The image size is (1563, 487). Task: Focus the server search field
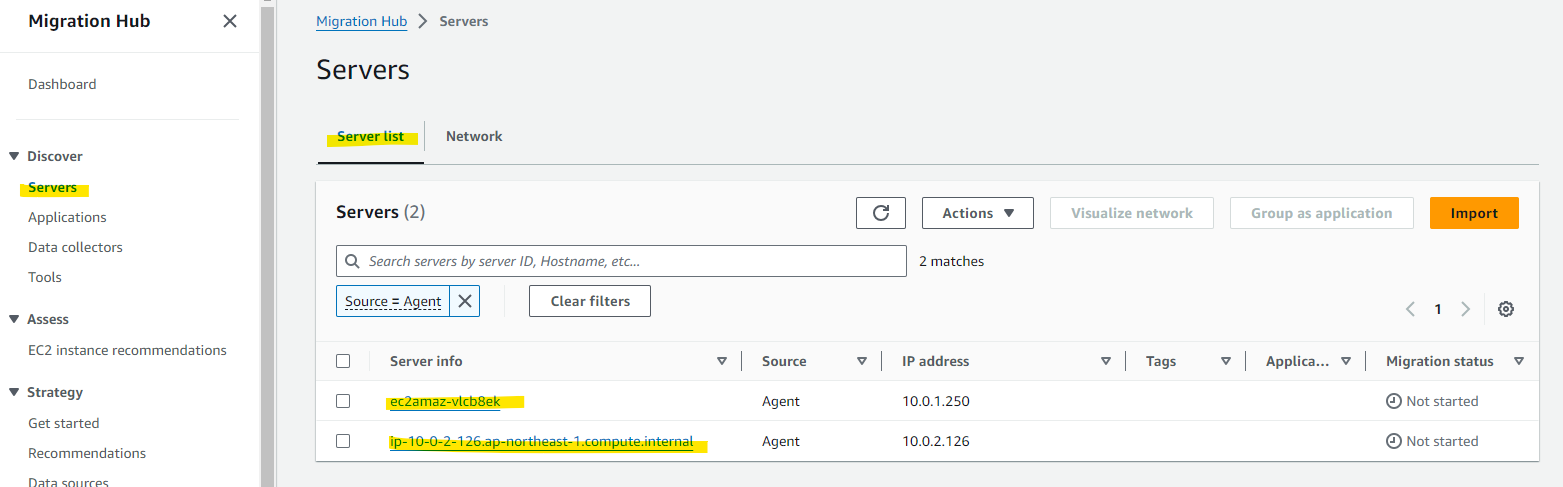pos(621,261)
